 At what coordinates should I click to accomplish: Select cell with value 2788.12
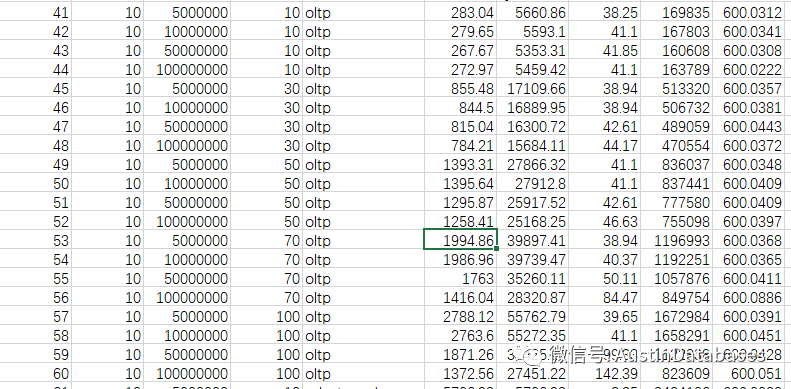pyautogui.click(x=460, y=316)
